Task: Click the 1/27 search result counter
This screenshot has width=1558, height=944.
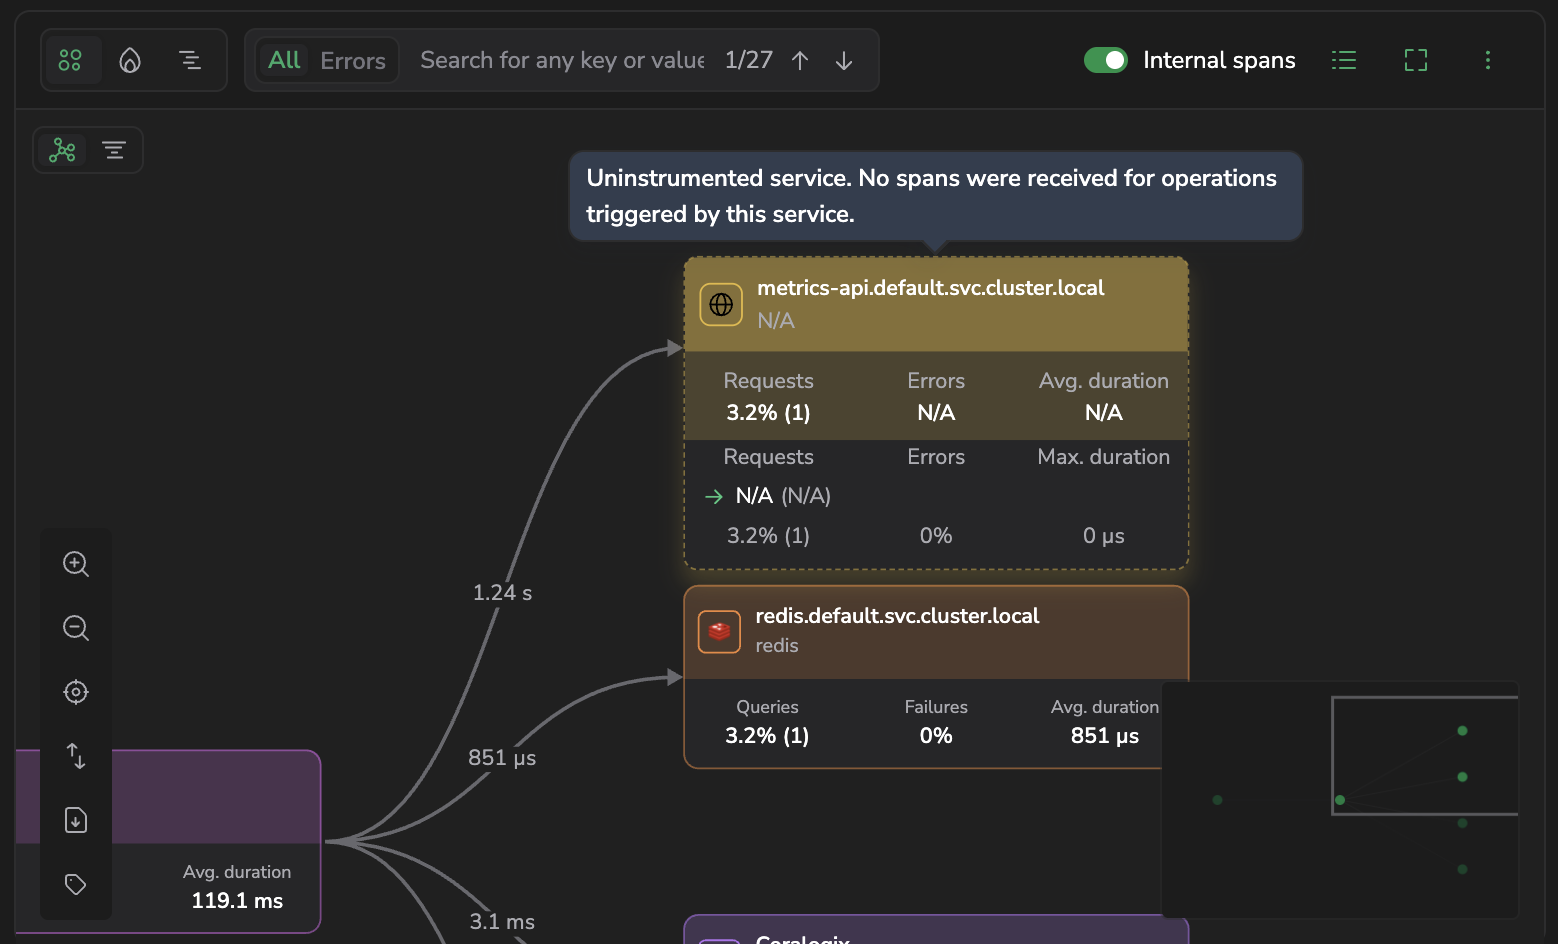Action: click(x=749, y=60)
